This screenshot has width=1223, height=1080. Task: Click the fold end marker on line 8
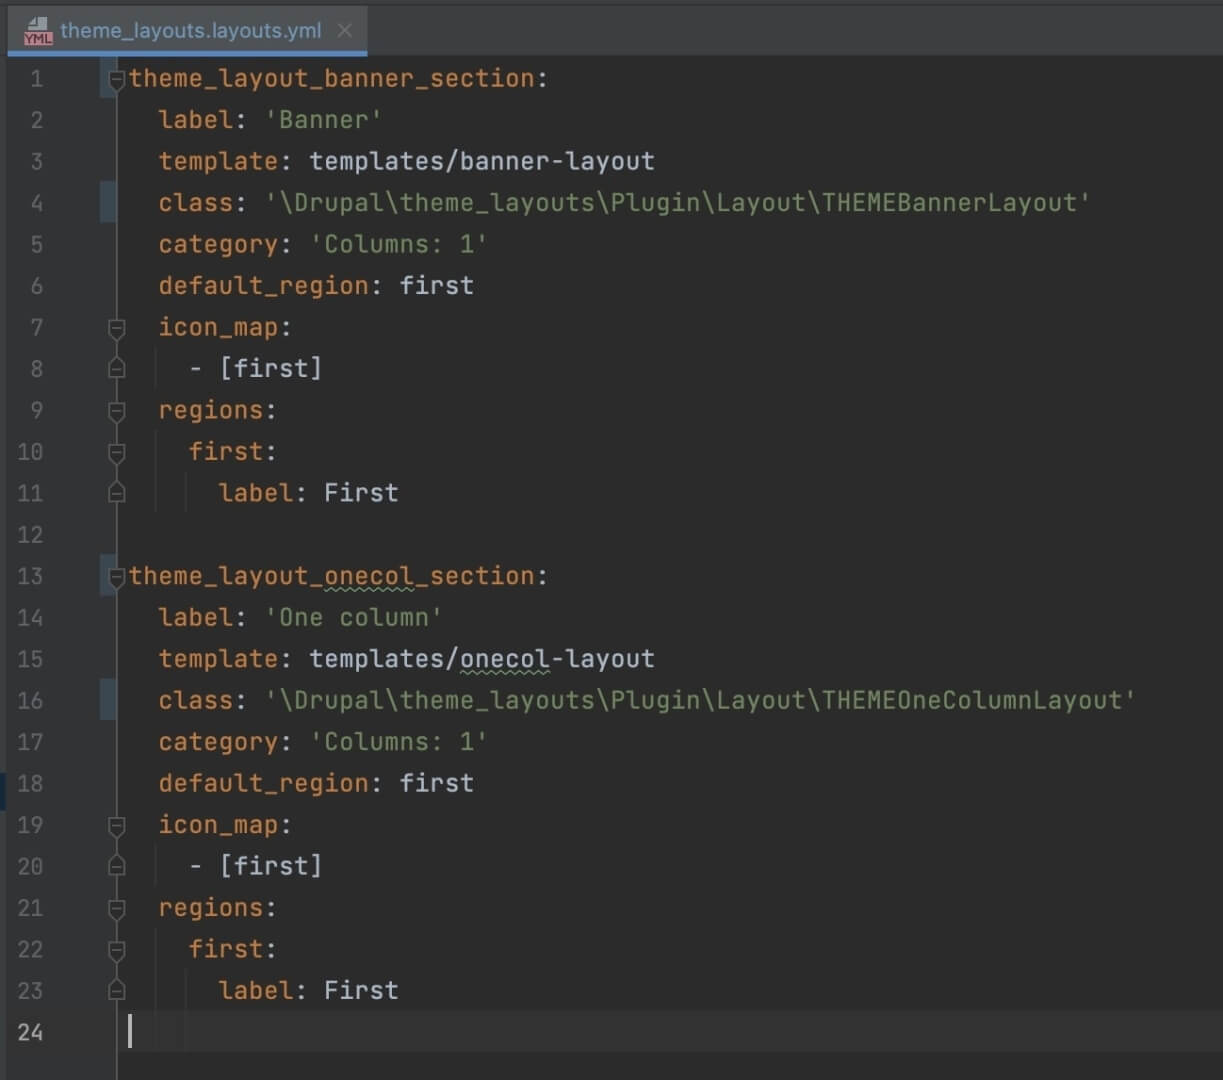click(117, 369)
